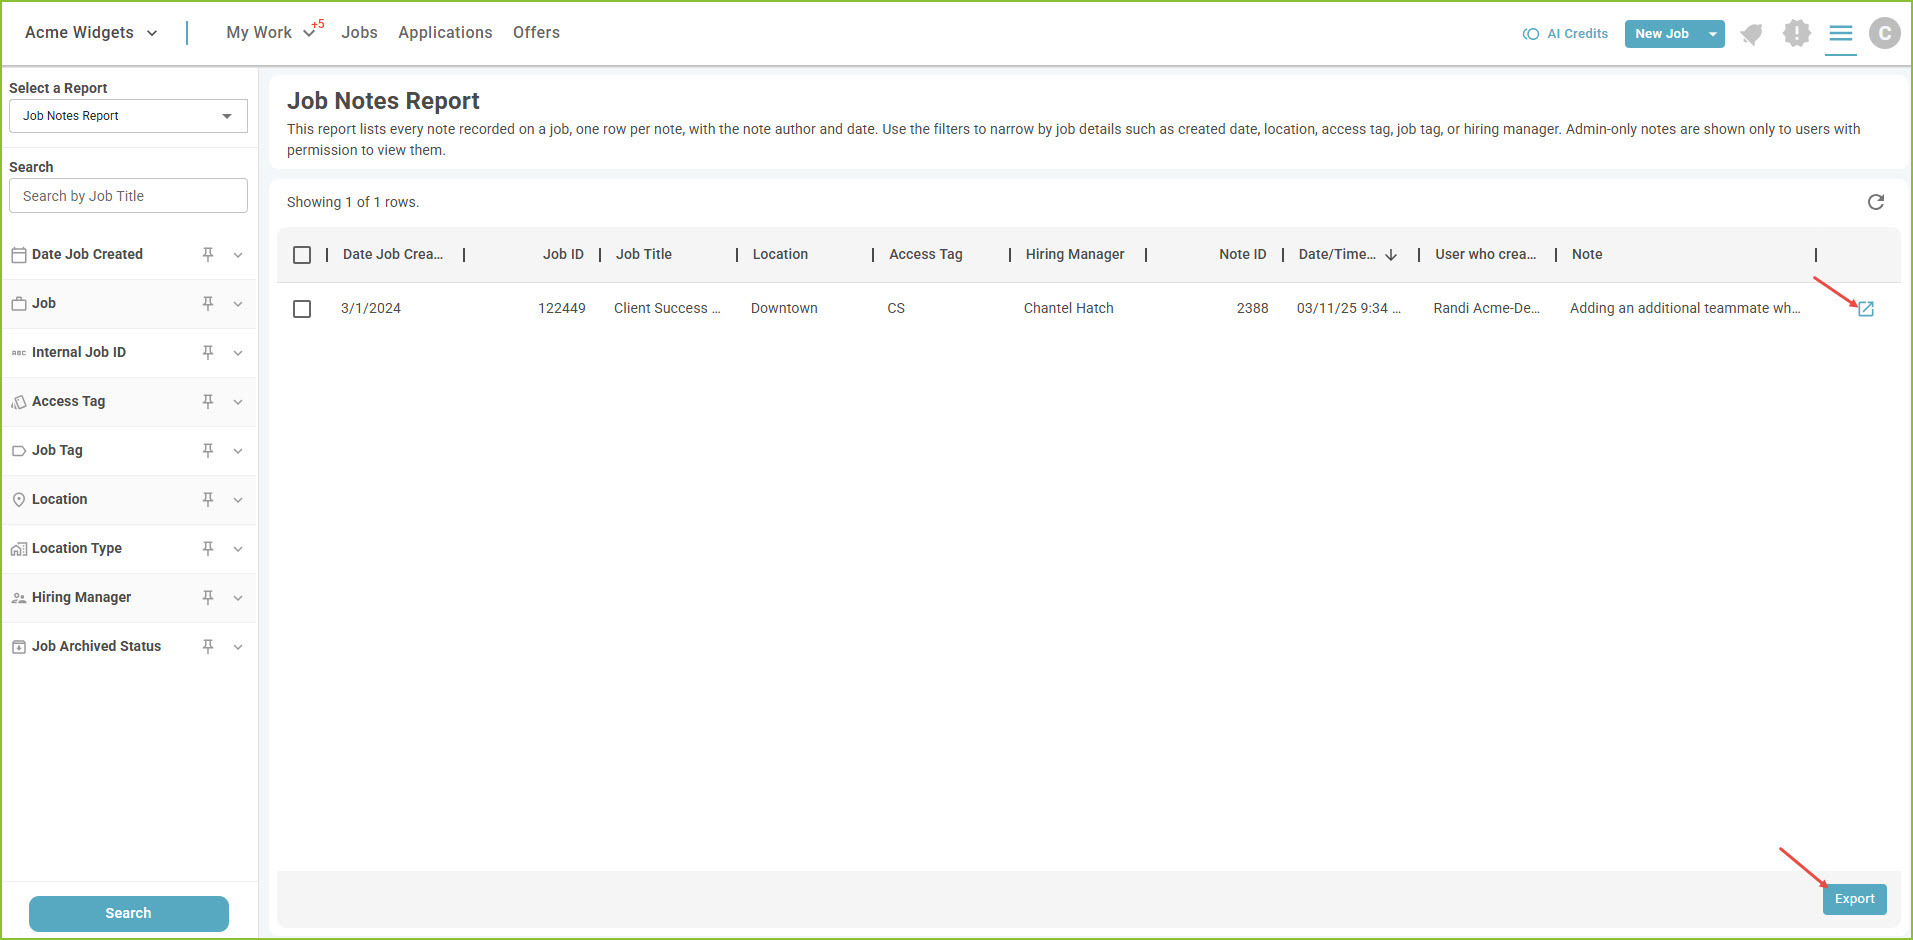Sort by Location column header
The image size is (1913, 940).
pos(780,254)
